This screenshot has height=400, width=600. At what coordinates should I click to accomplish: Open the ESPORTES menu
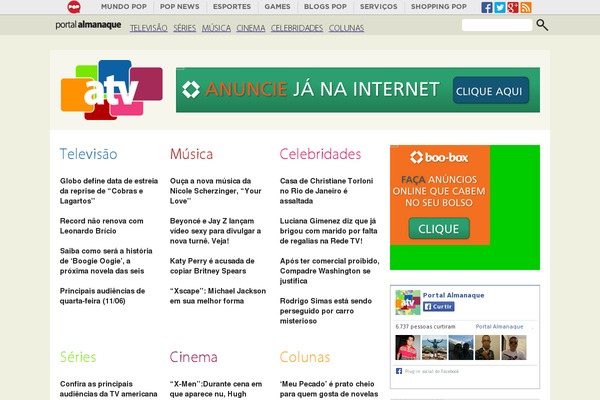pyautogui.click(x=232, y=7)
